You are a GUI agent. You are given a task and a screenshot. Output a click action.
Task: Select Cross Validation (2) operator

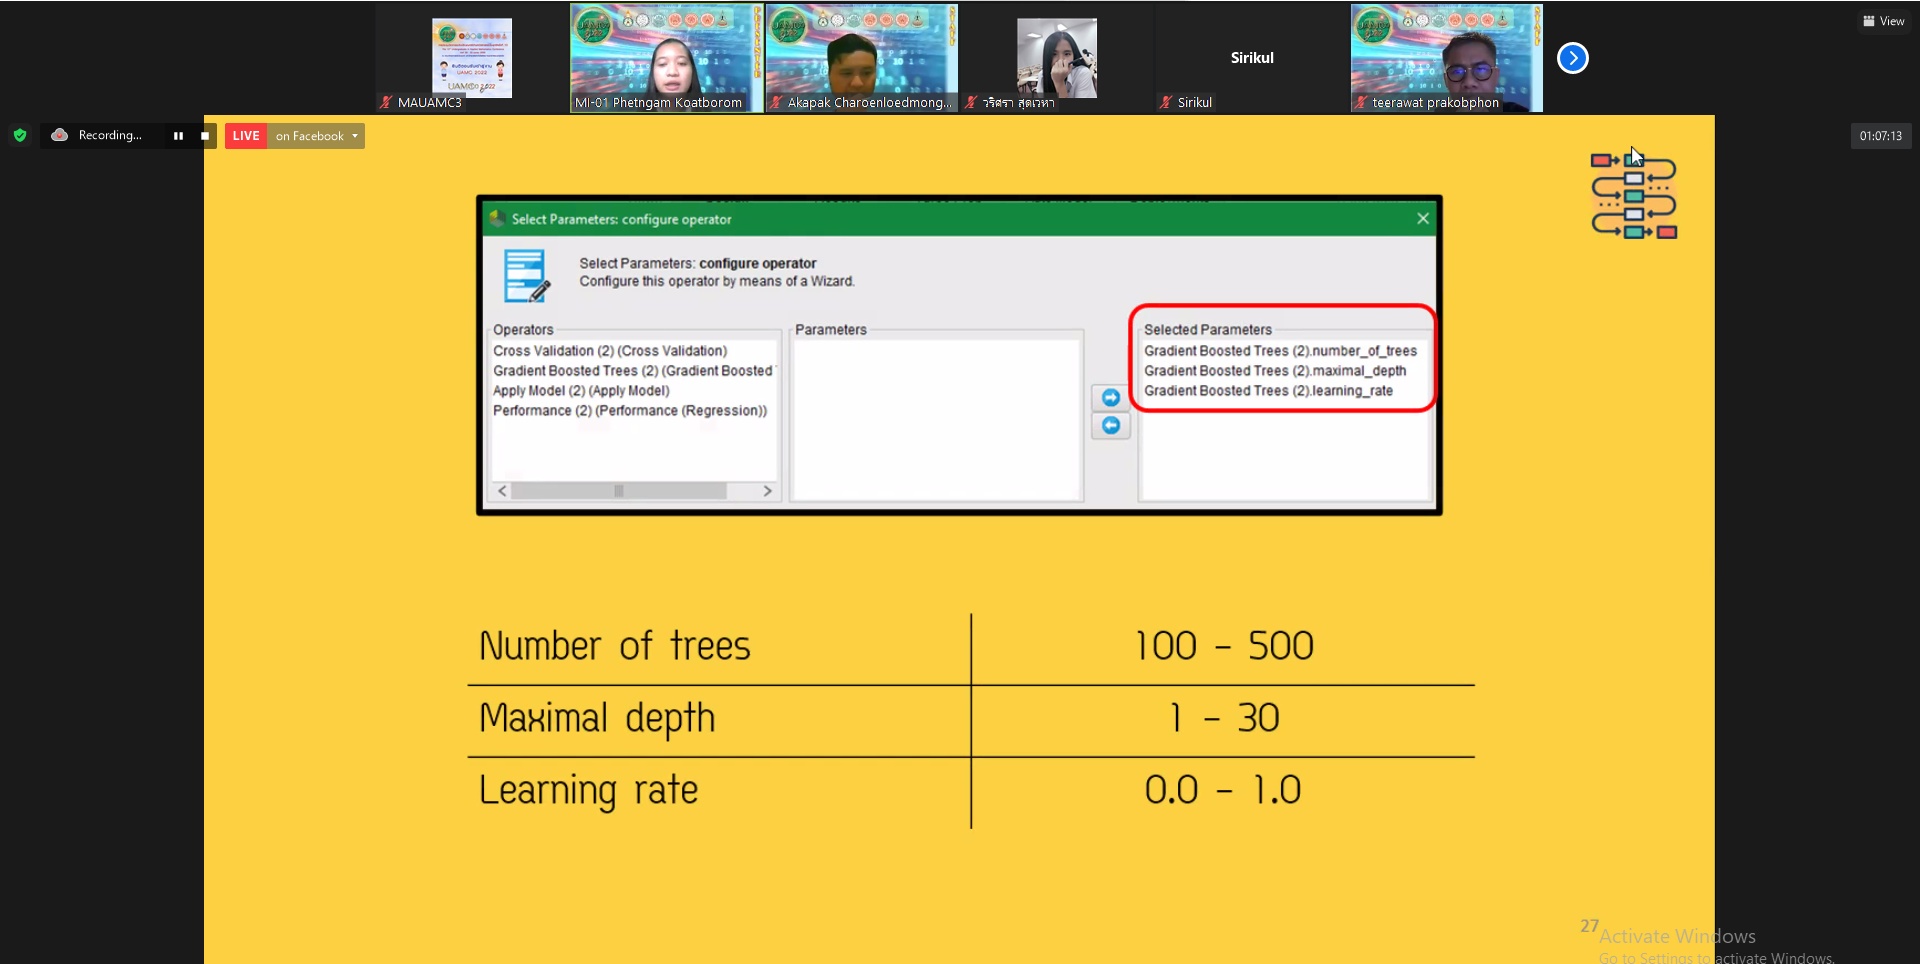610,351
